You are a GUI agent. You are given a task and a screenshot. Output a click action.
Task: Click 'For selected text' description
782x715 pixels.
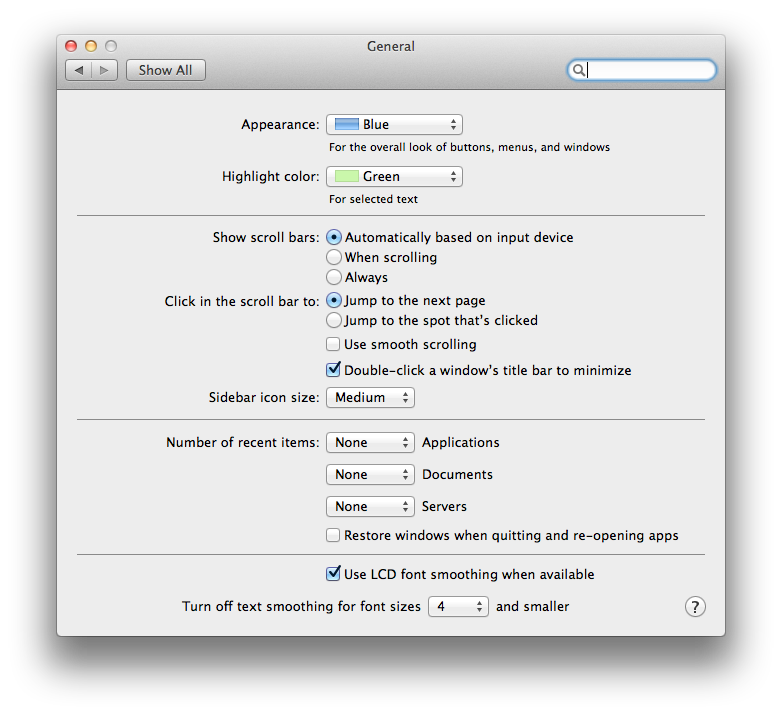(x=373, y=199)
